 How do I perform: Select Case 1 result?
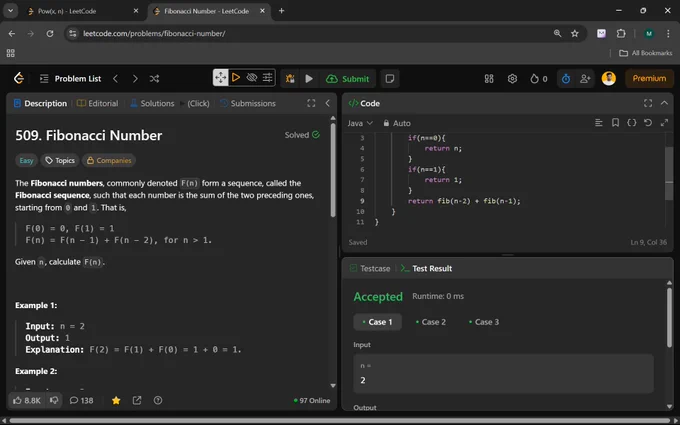pos(377,322)
